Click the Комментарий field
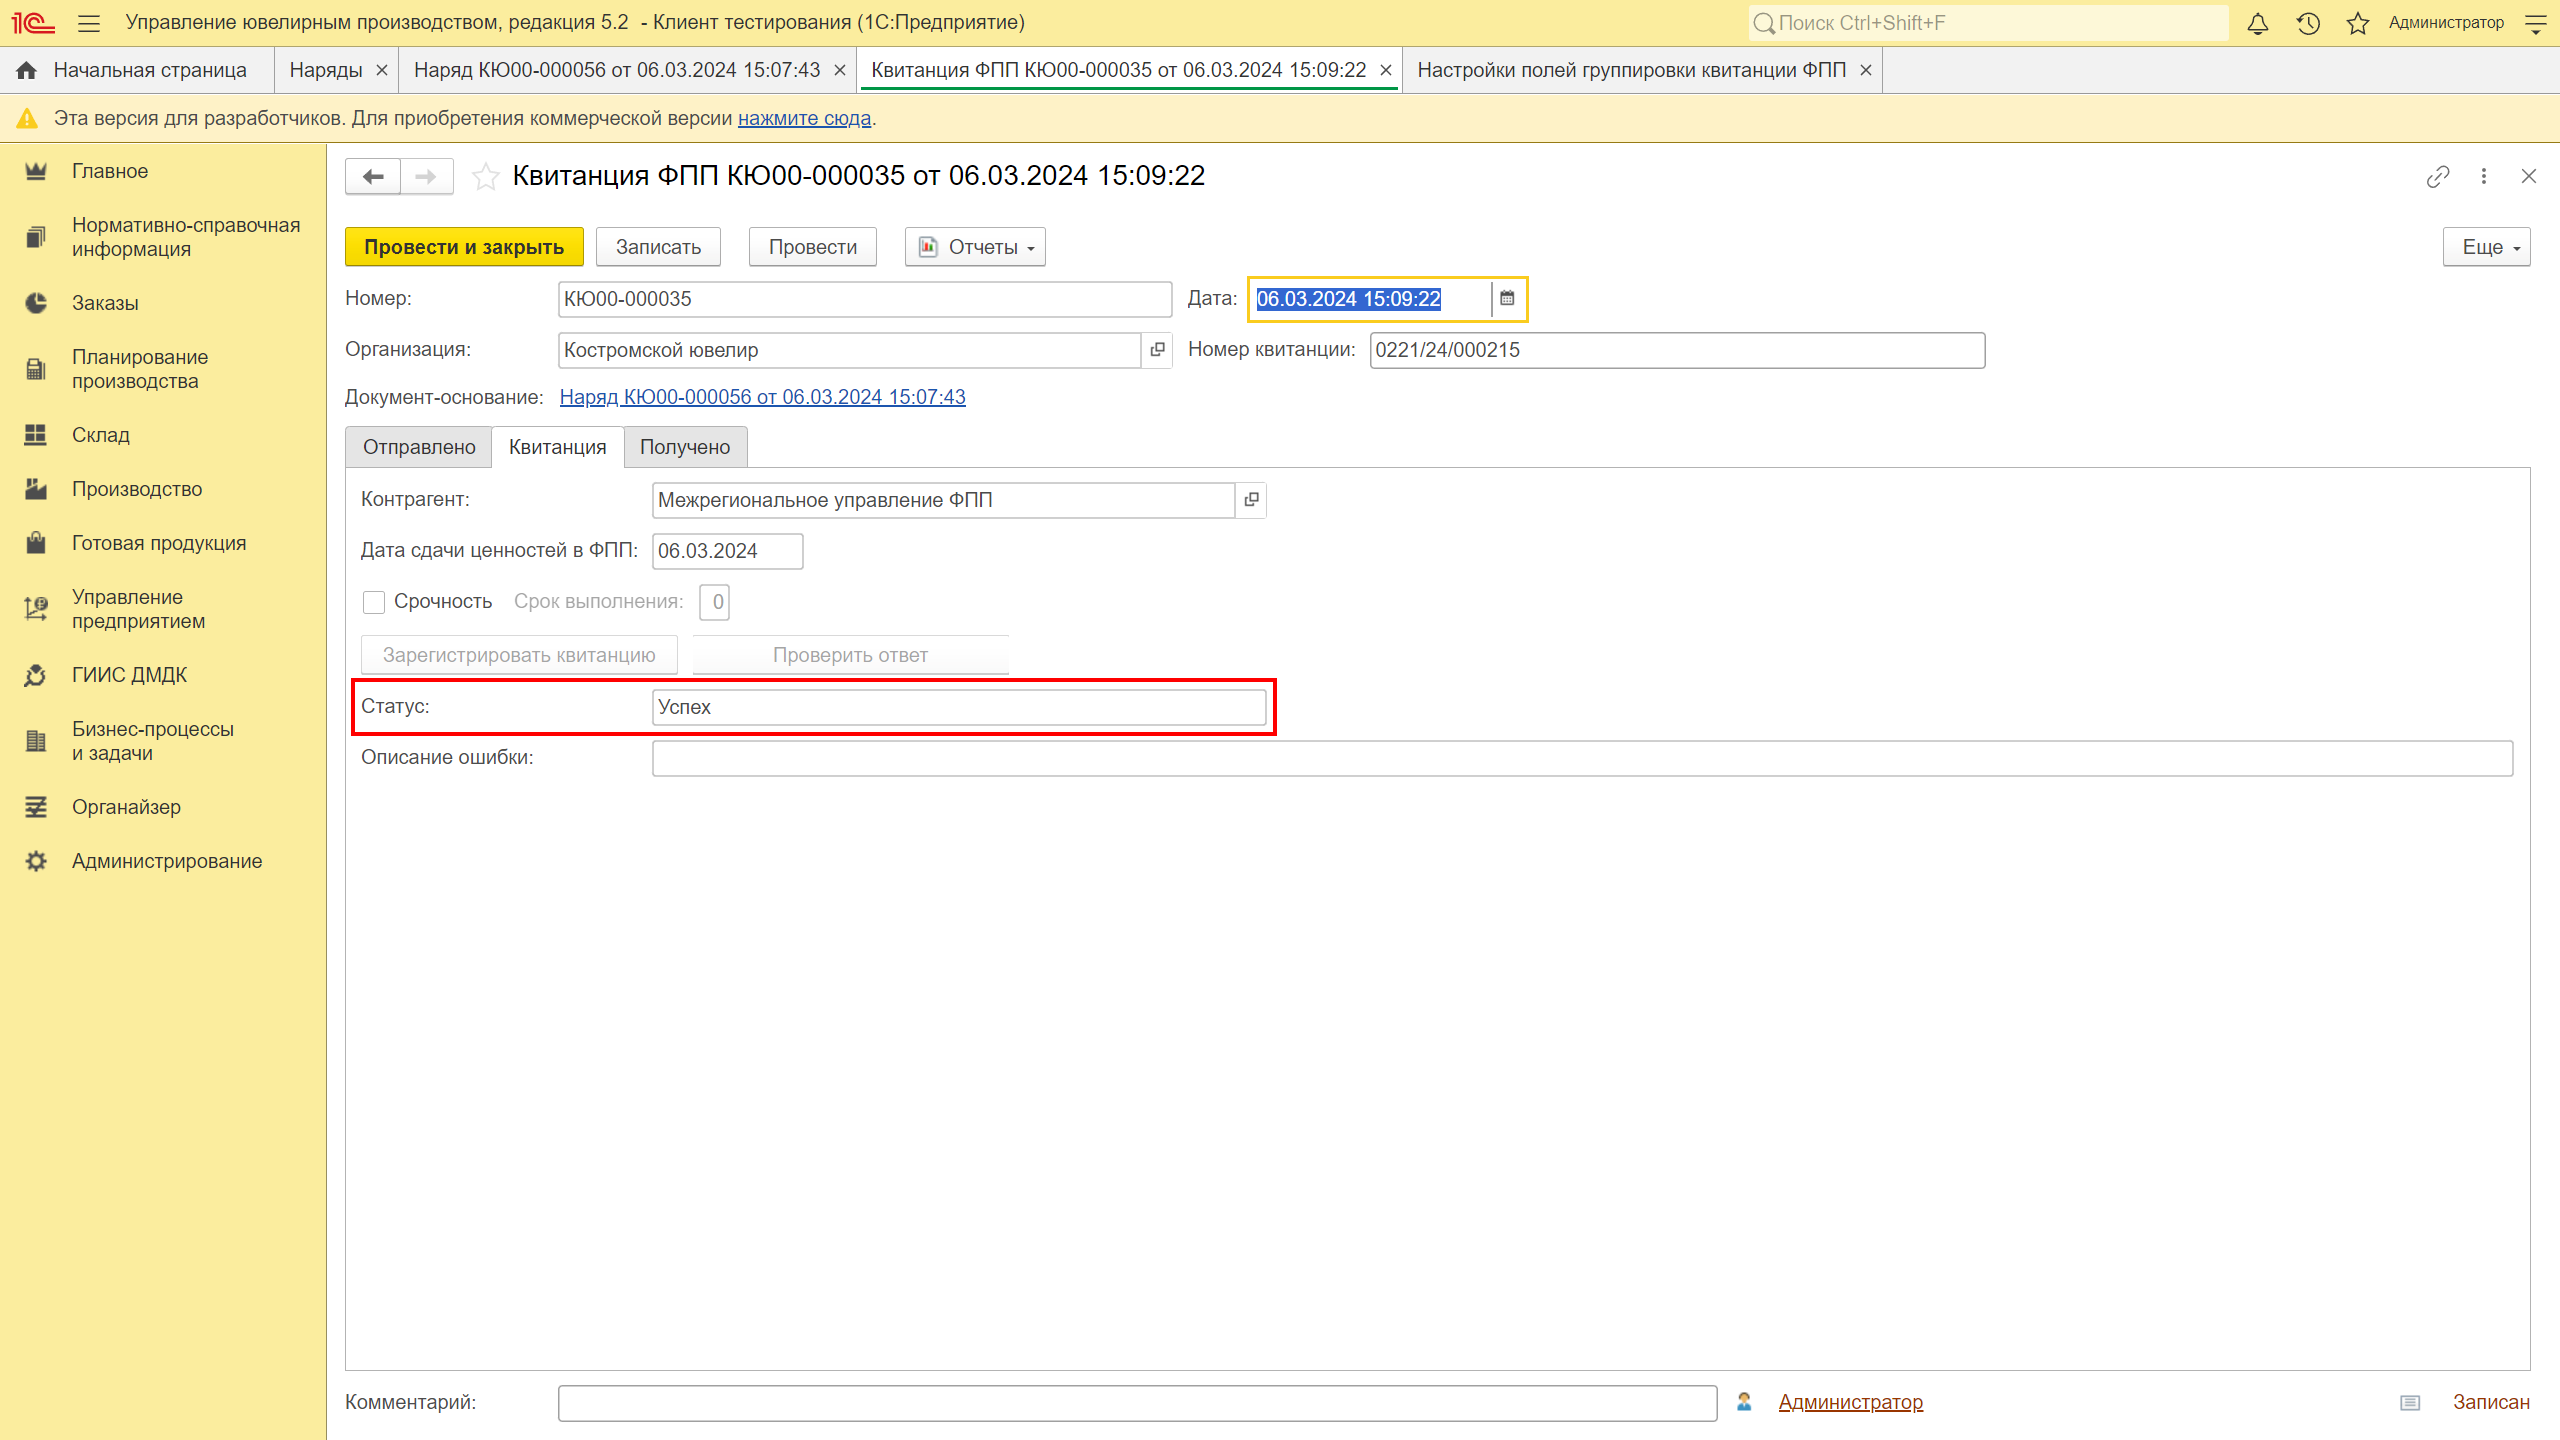 click(x=1137, y=1403)
